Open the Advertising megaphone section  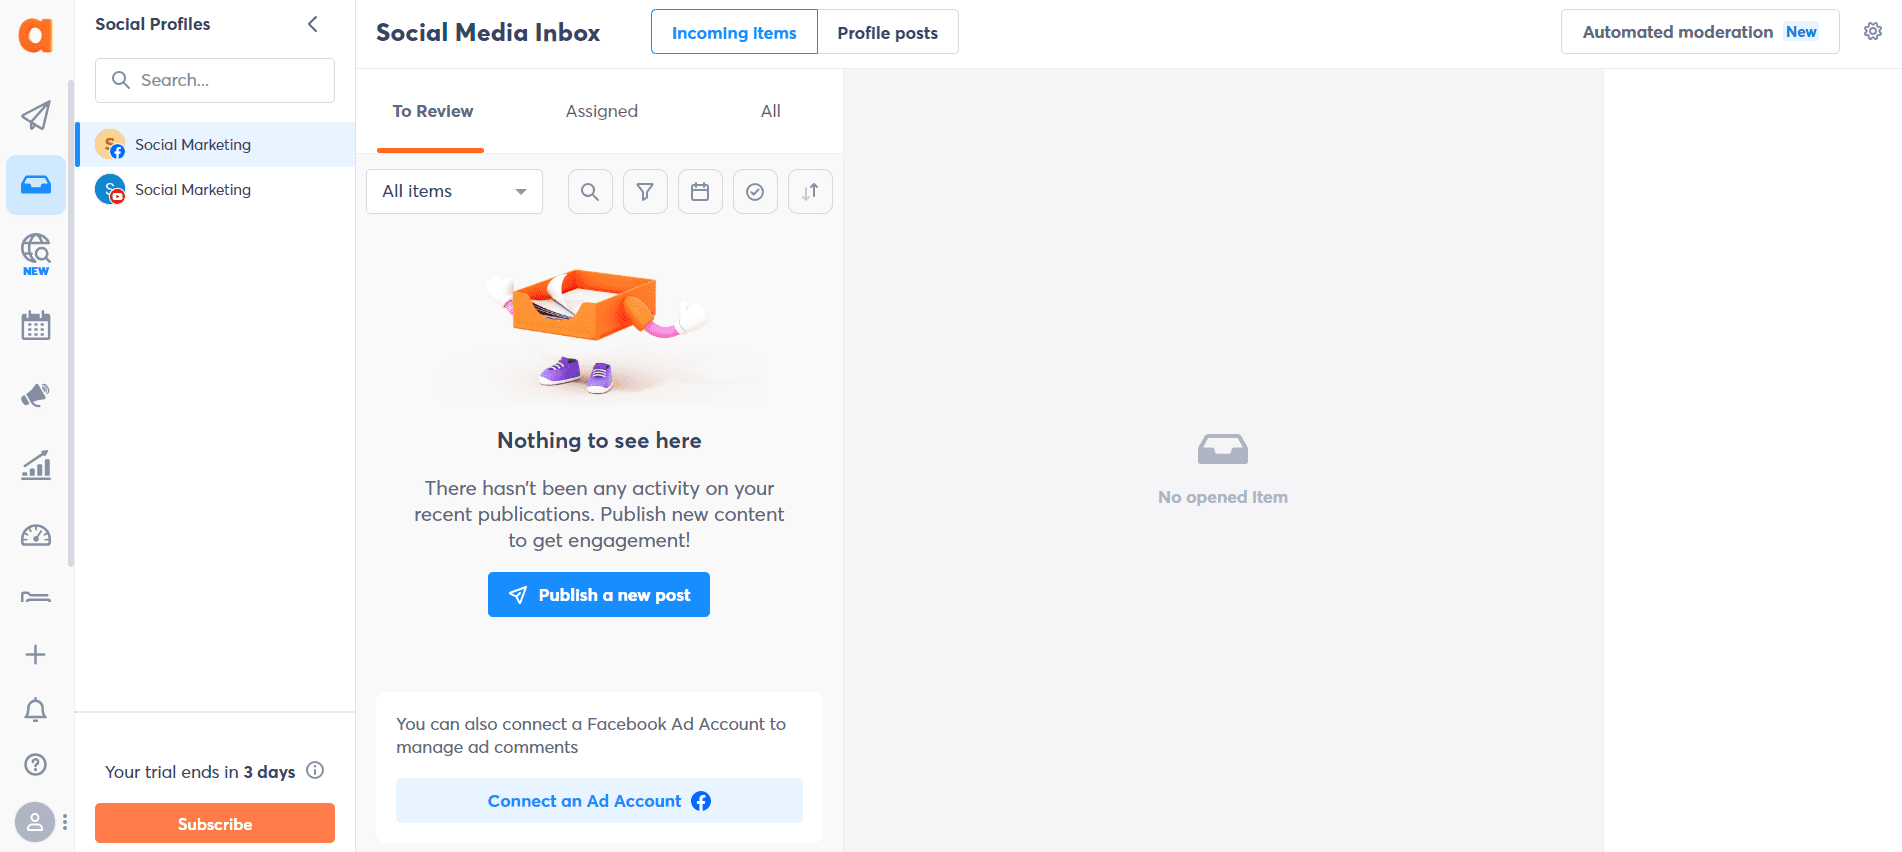35,394
